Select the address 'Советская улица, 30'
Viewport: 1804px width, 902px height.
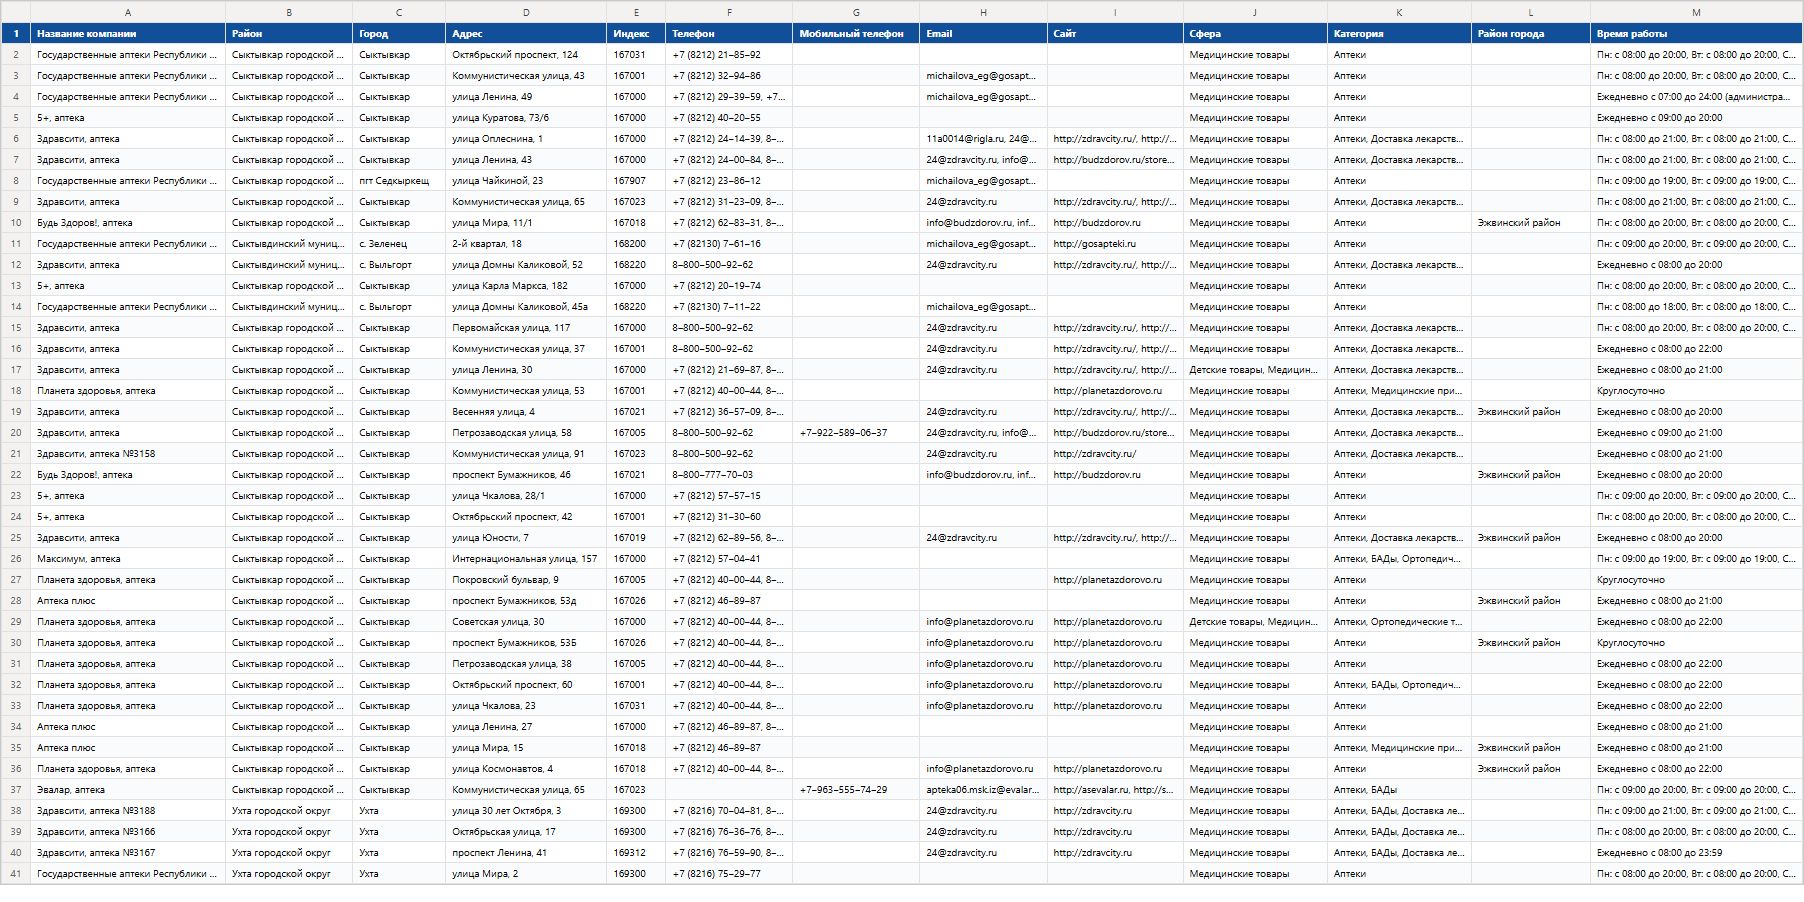[526, 622]
